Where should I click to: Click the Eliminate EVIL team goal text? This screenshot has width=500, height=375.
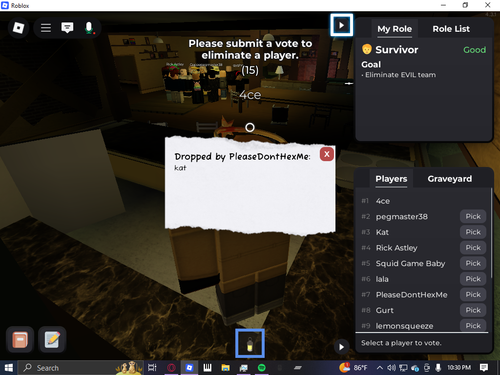tap(400, 75)
